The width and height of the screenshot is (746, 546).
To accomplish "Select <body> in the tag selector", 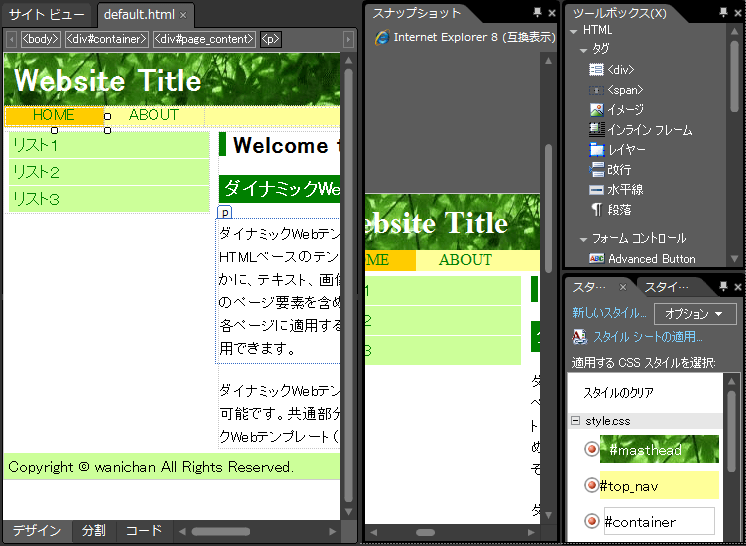I will point(41,39).
